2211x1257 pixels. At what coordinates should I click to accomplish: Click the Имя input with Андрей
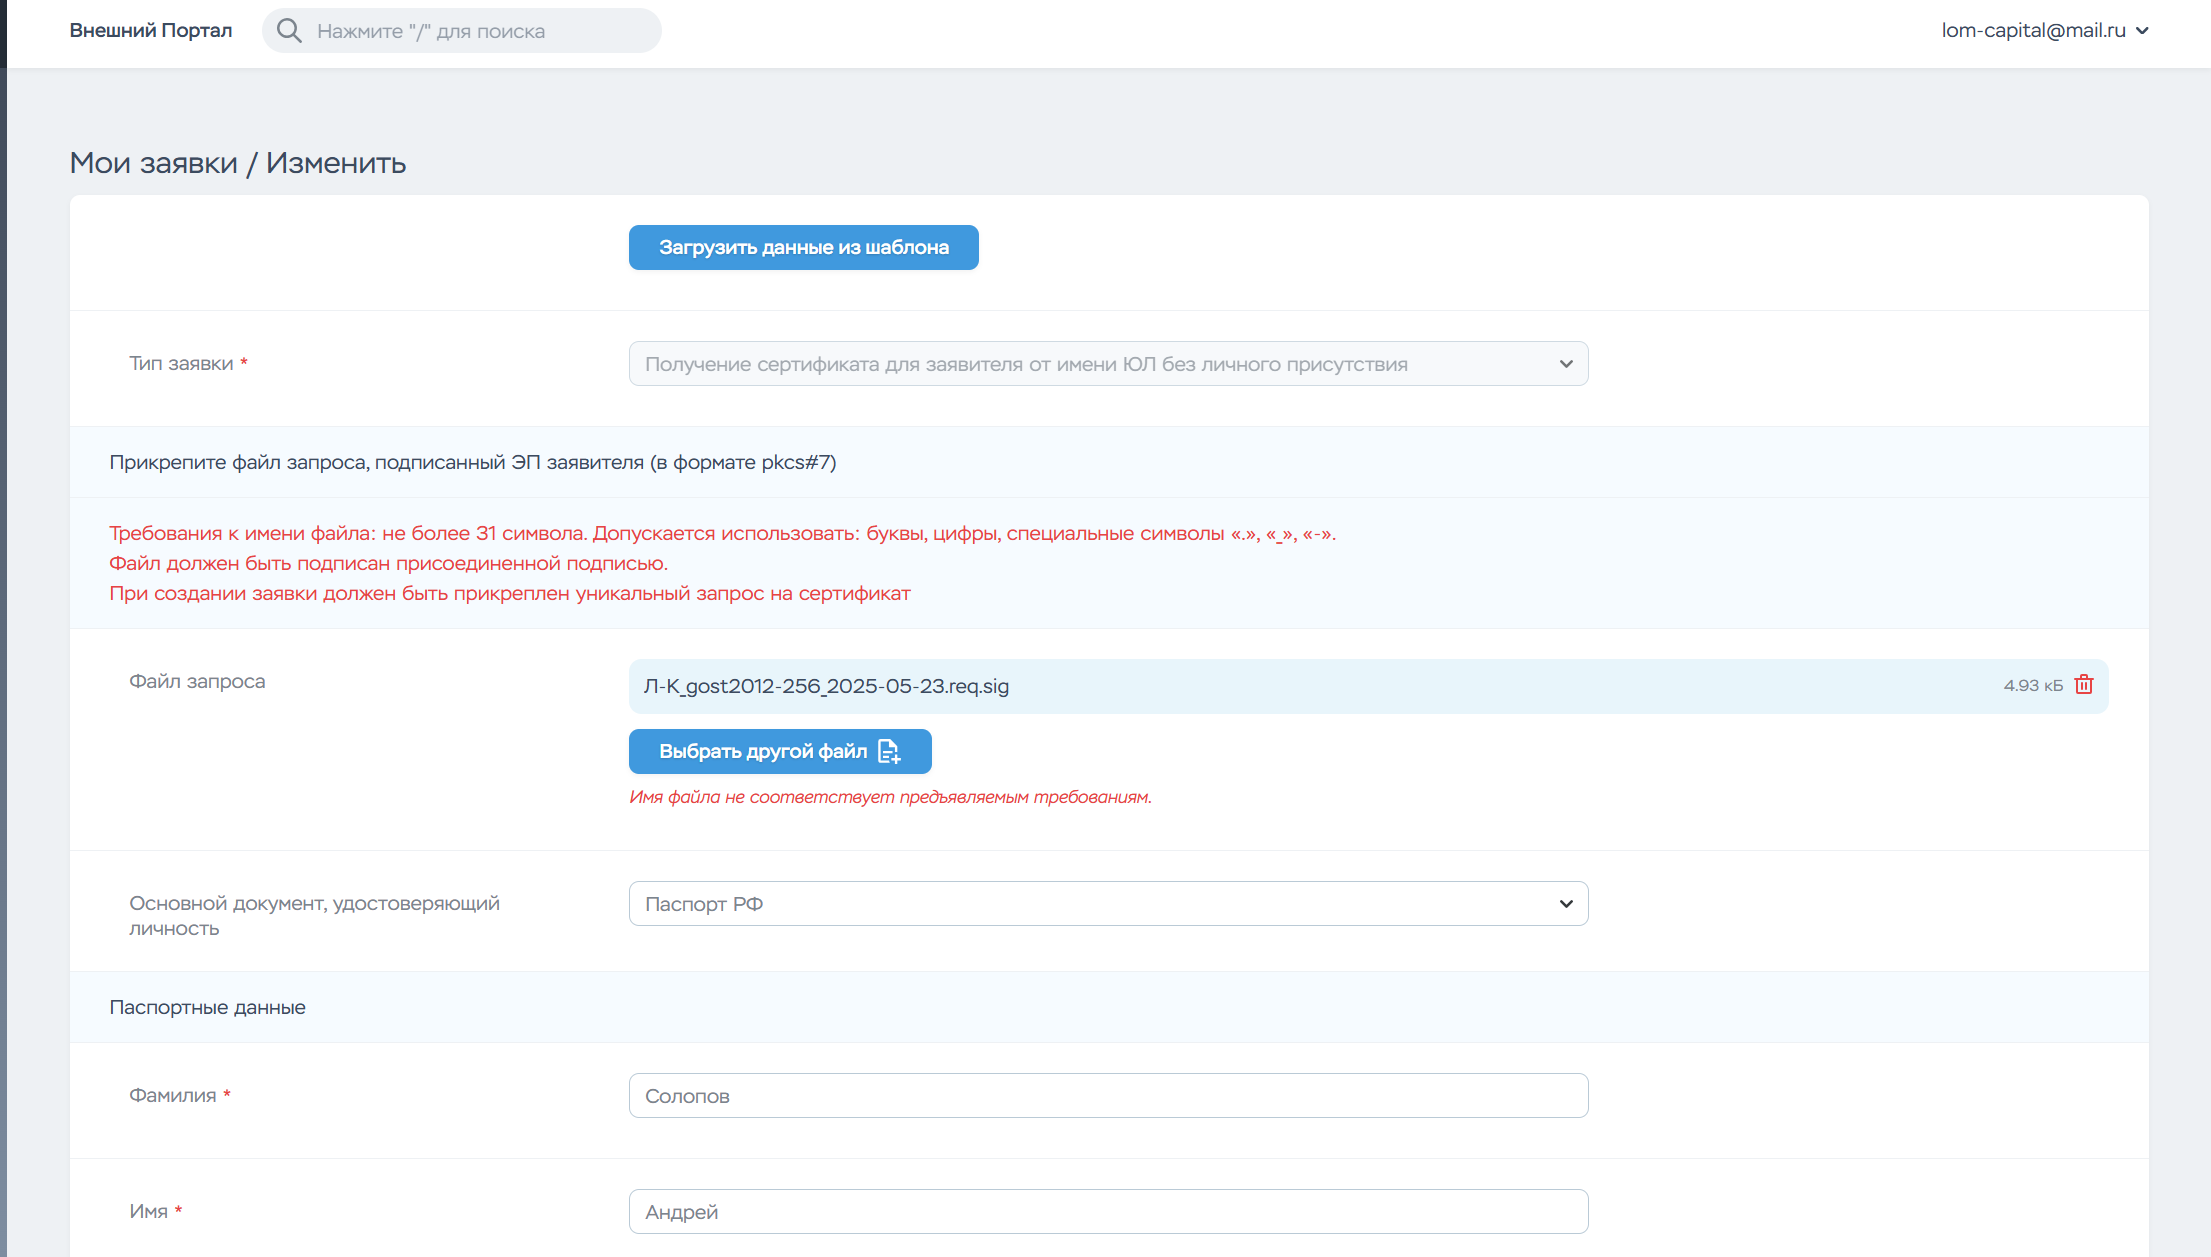tap(1108, 1212)
